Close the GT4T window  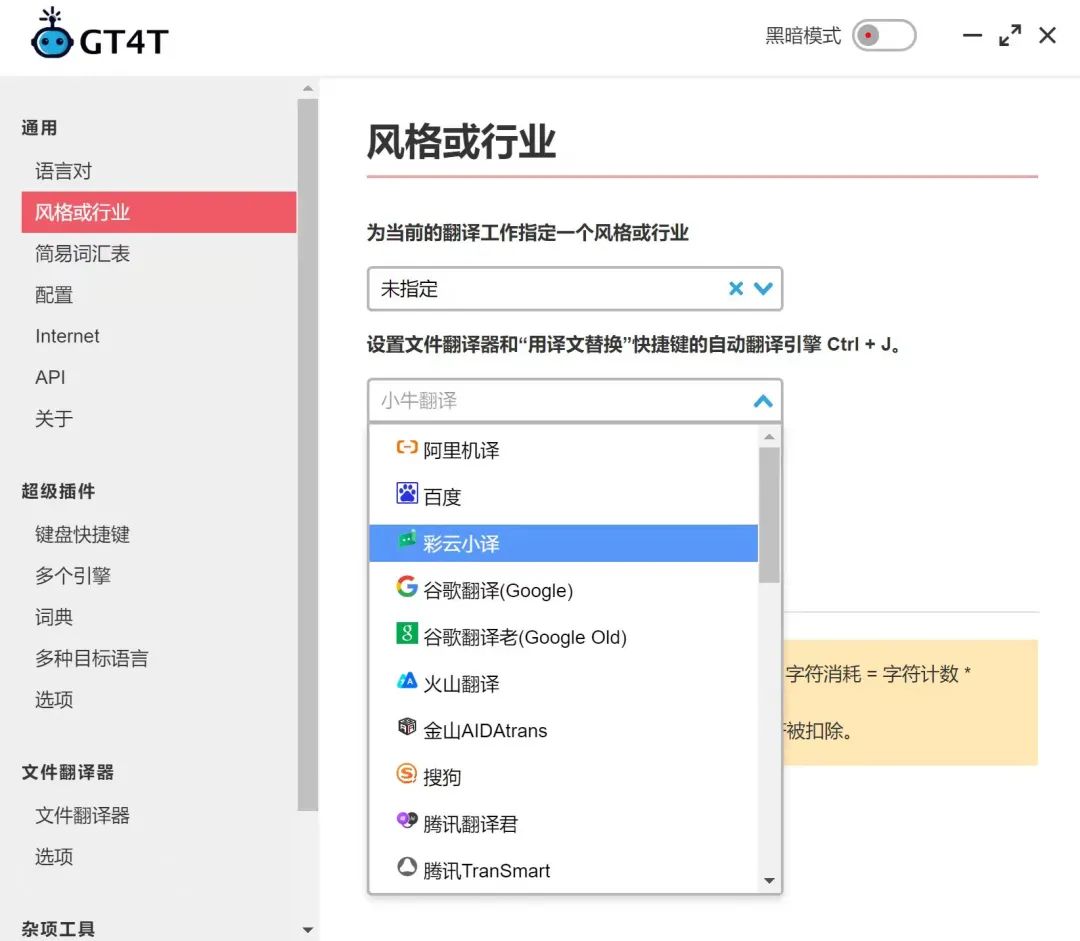1047,35
